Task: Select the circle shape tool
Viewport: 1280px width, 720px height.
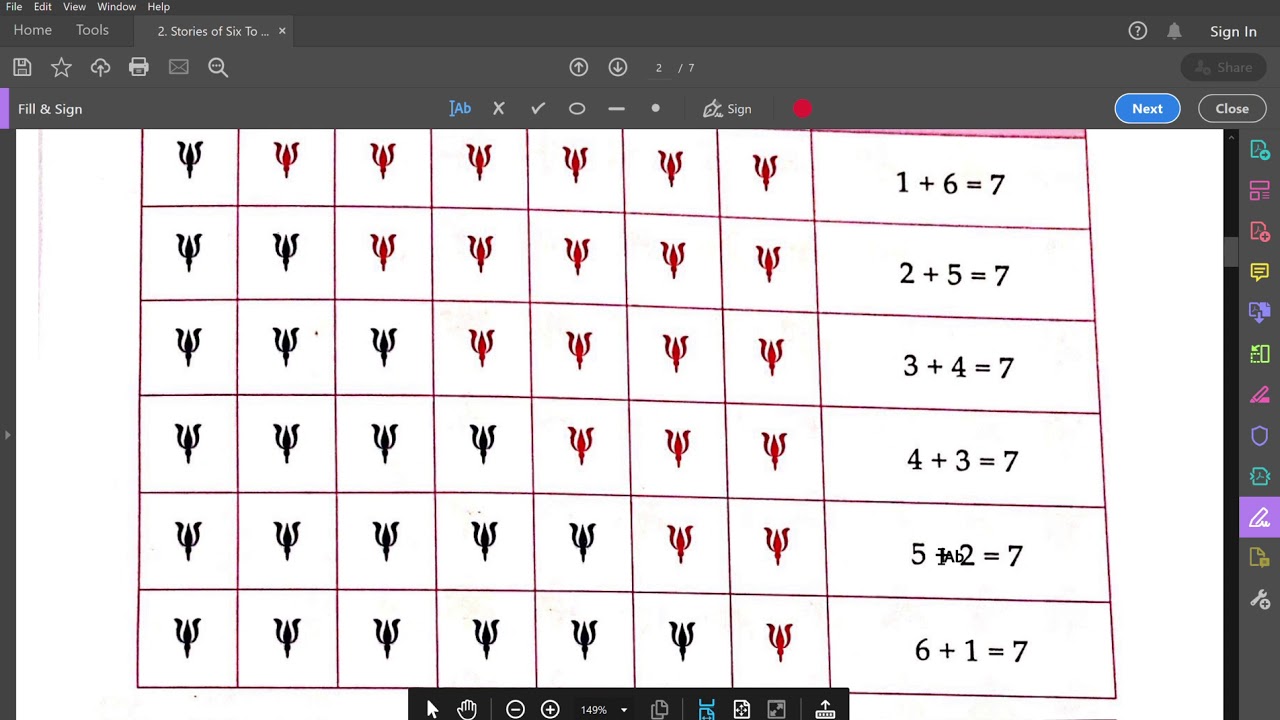Action: click(x=577, y=108)
